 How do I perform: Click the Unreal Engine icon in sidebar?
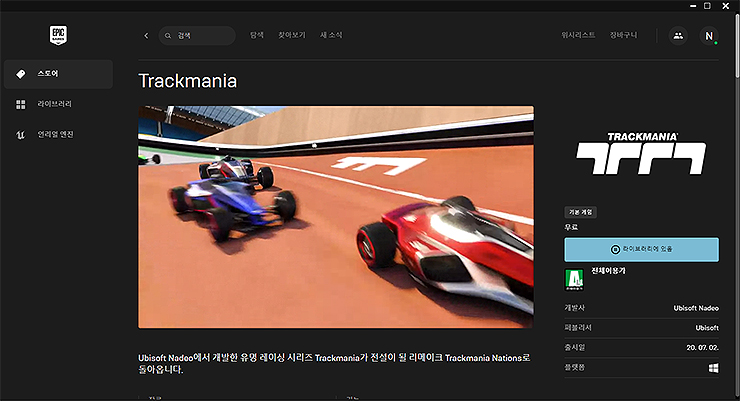(21, 135)
